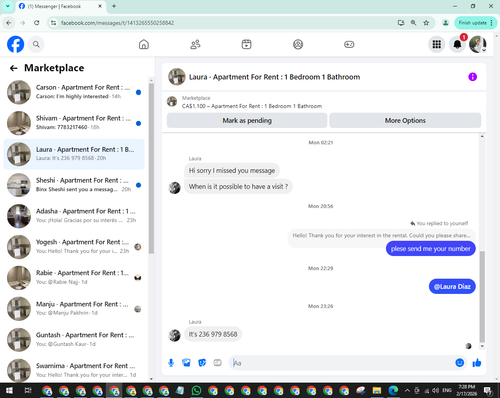Click the "You replied to yourself" label
Screen dimensions: 500x398
(439, 223)
